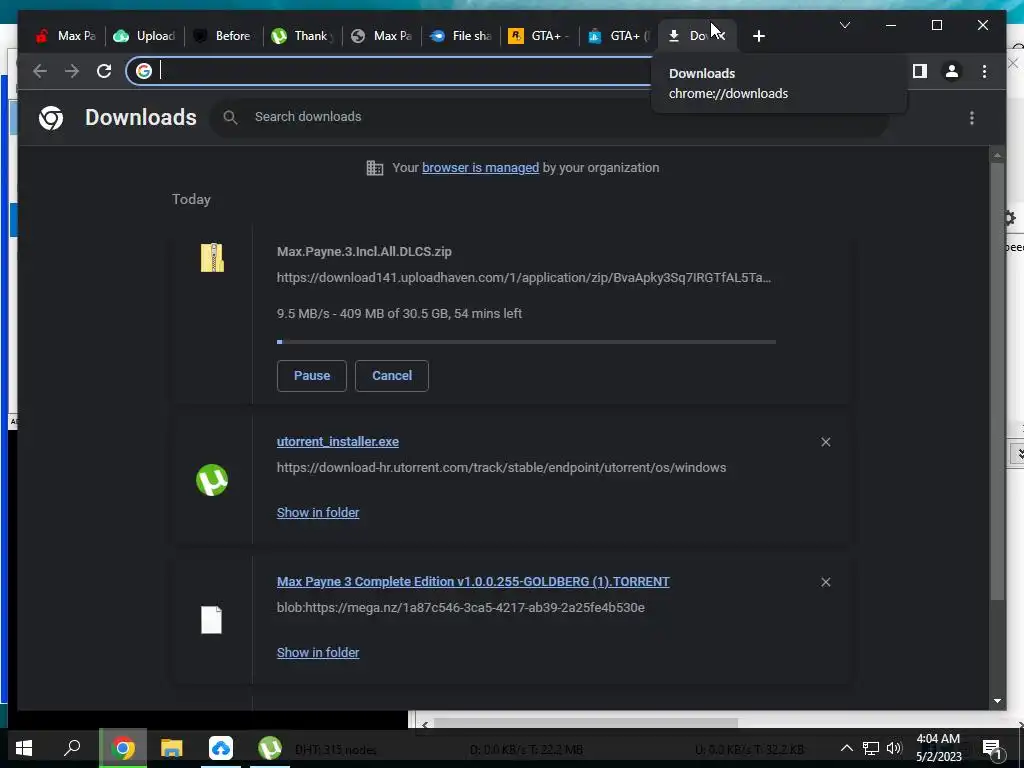The width and height of the screenshot is (1024, 768).
Task: Click the Today date heading
Action: click(191, 199)
